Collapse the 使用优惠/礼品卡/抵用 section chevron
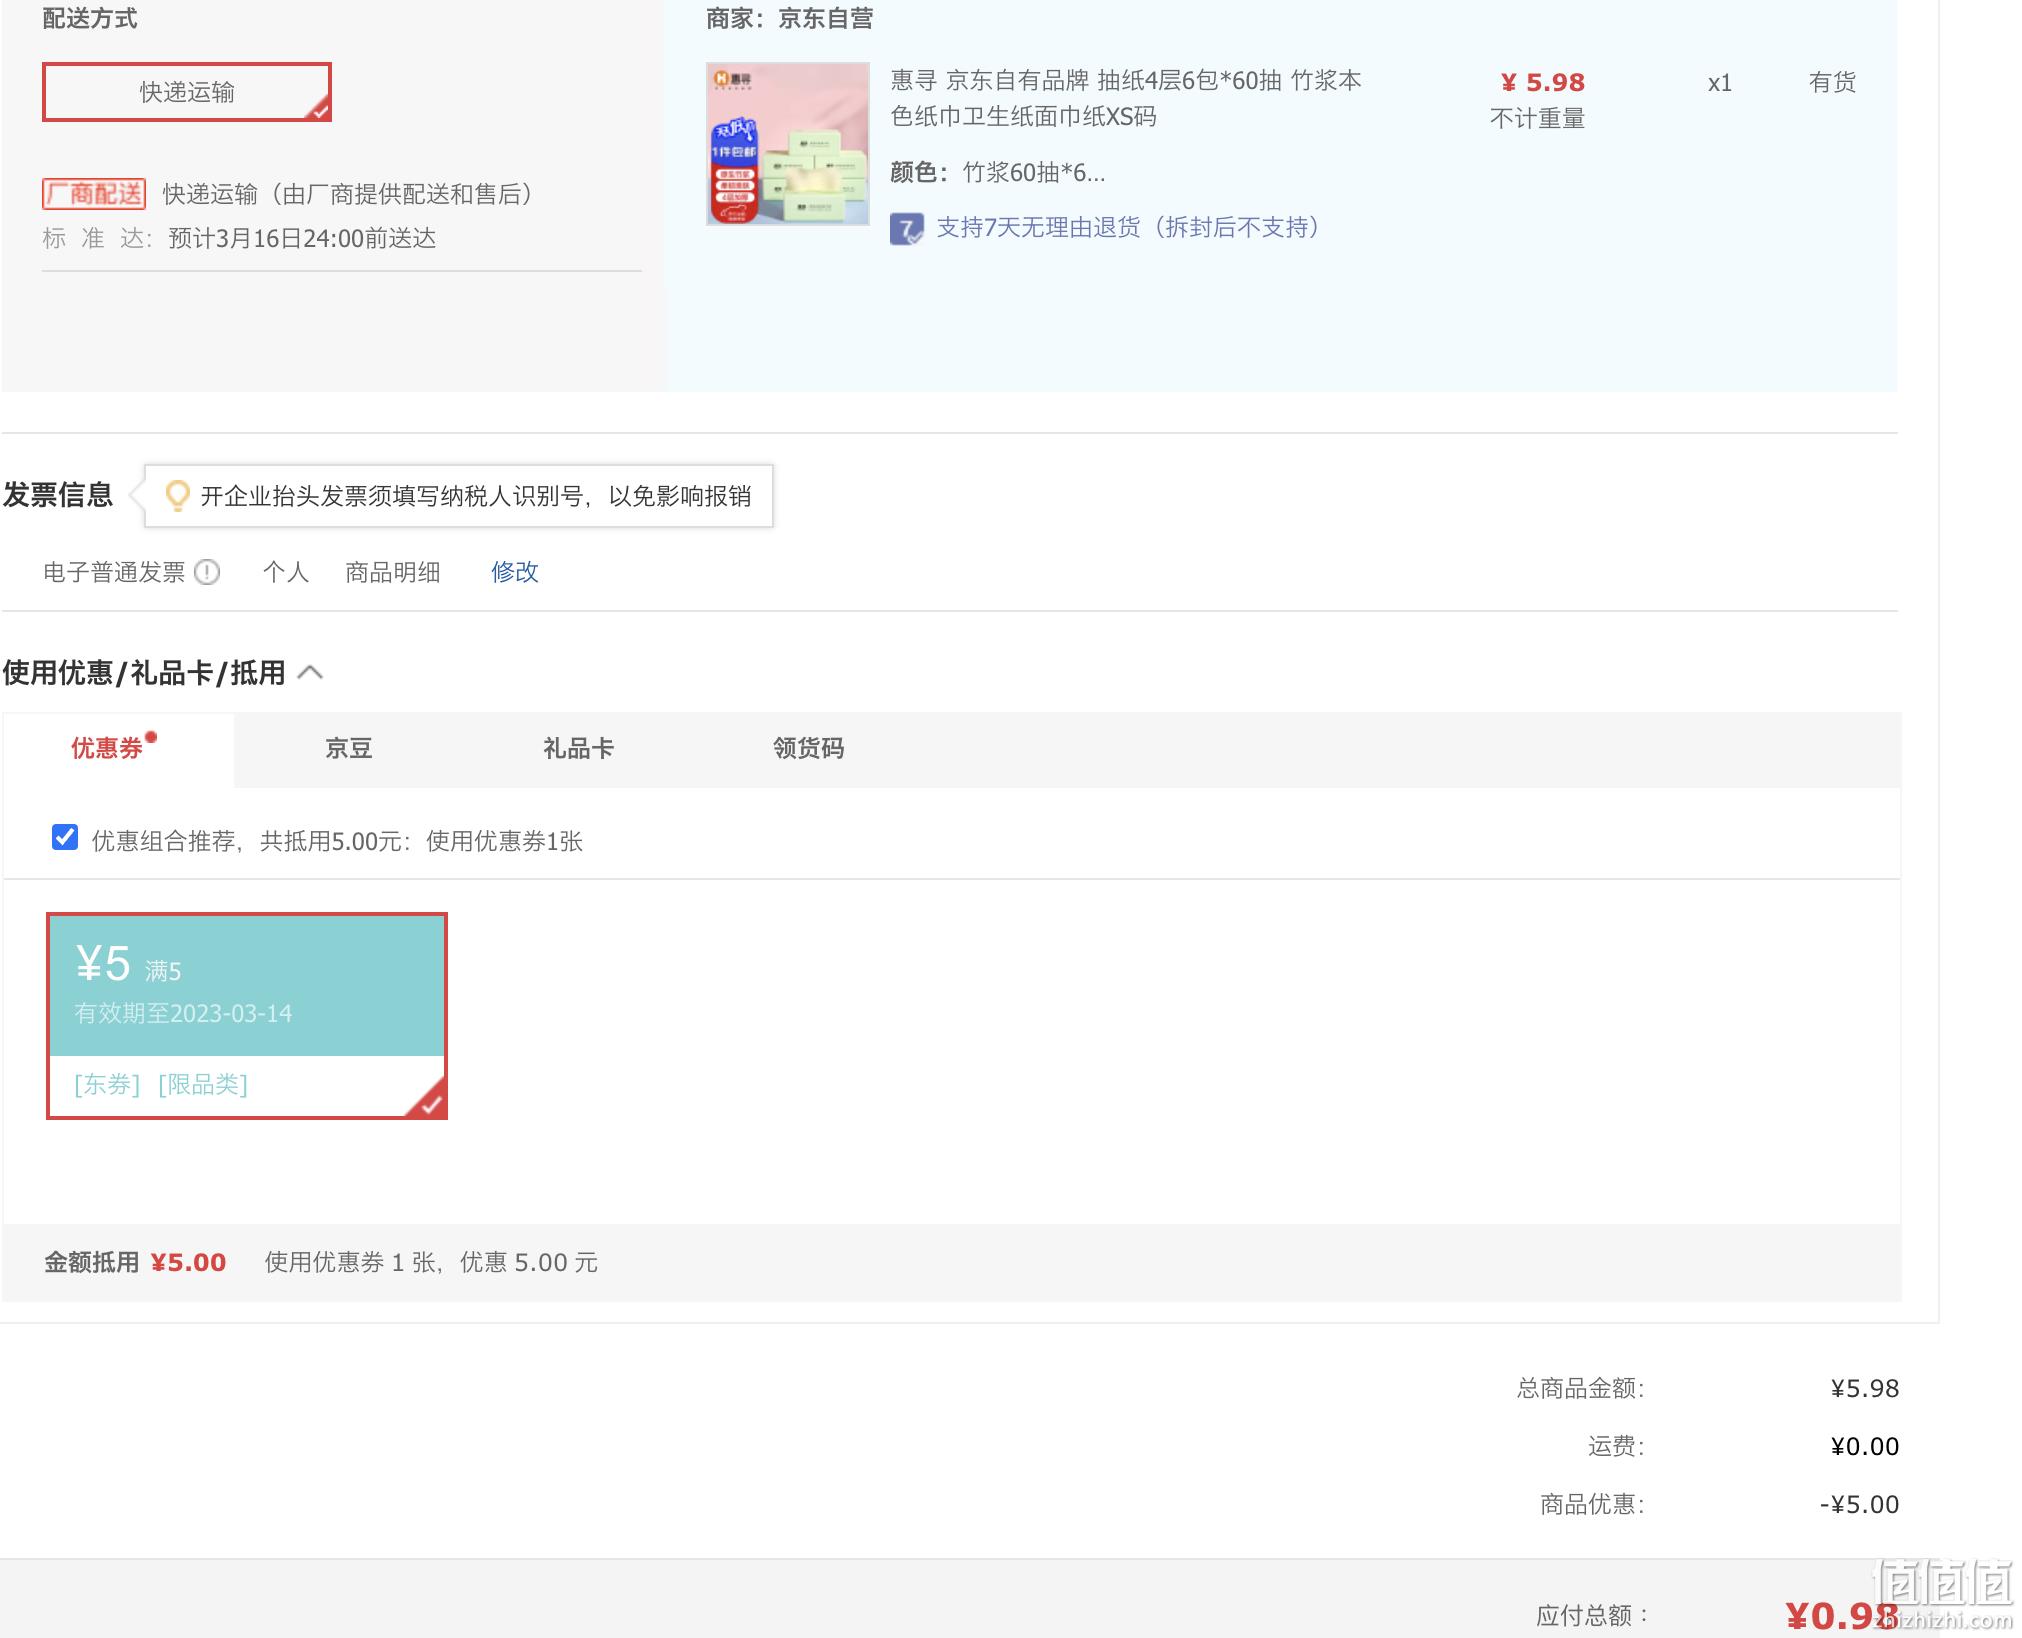The image size is (2022, 1638). (x=311, y=673)
